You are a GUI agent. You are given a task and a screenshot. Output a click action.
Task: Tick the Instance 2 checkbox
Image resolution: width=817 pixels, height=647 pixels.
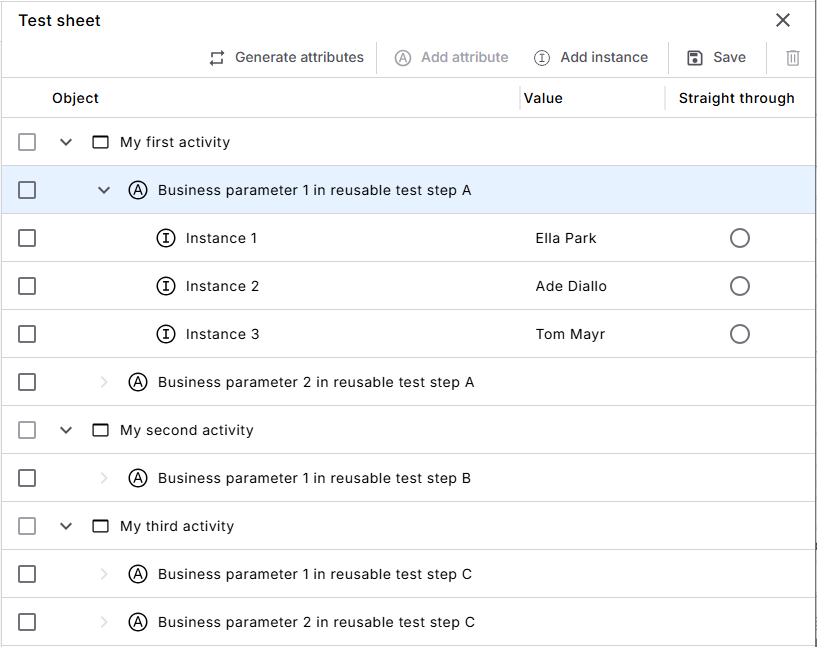[x=27, y=286]
